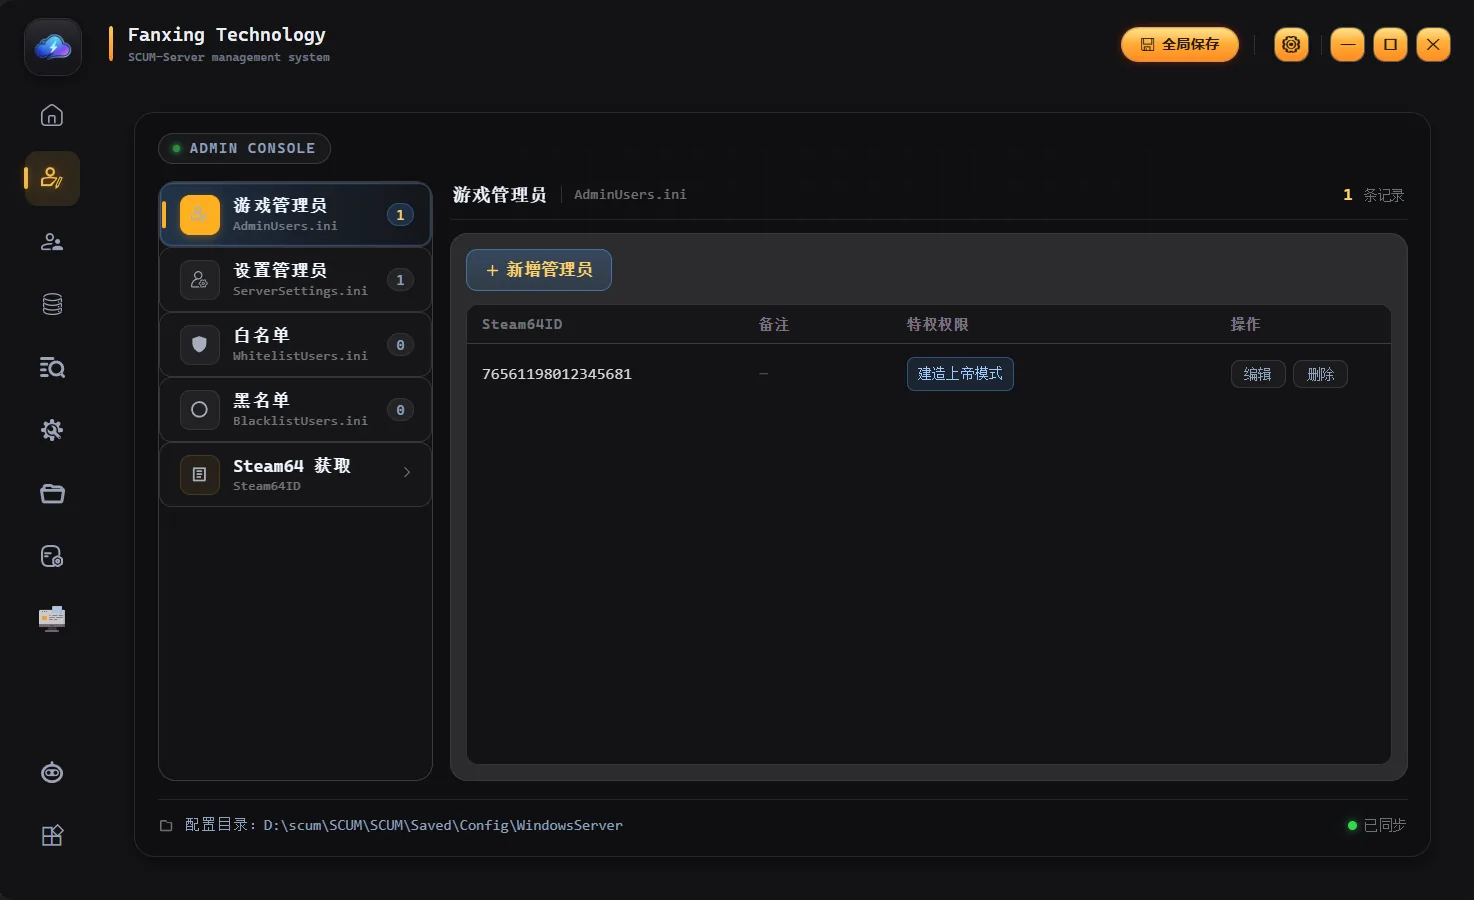1474x900 pixels.
Task: Click 编辑 for 76561198012345681
Action: (x=1258, y=374)
